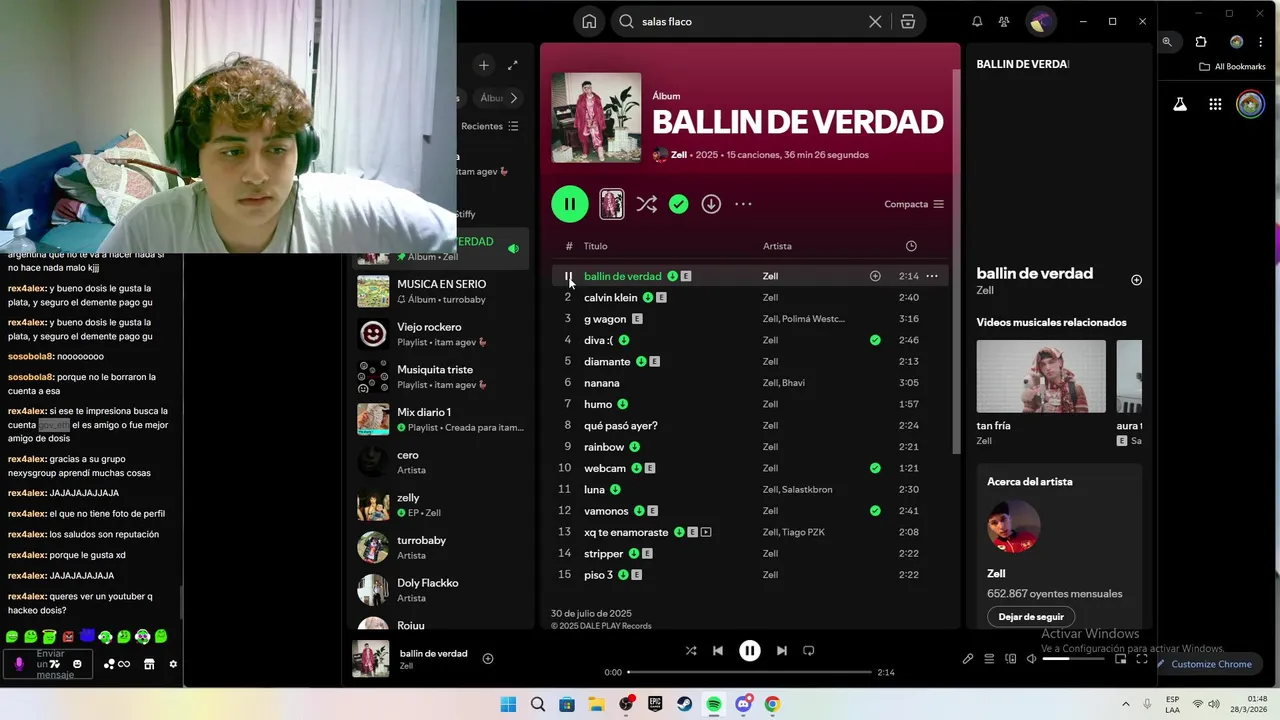The height and width of the screenshot is (720, 1280).
Task: Open the lyrics microphone icon in the player bar
Action: (968, 659)
